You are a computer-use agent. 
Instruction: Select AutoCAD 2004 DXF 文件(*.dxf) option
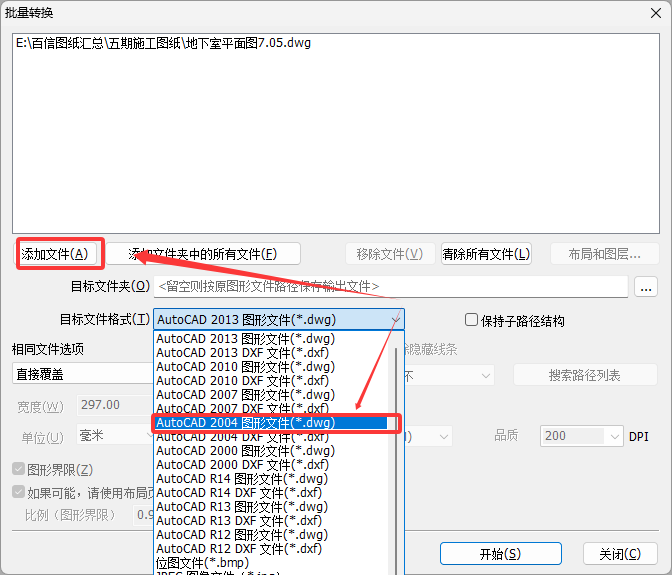tap(271, 437)
